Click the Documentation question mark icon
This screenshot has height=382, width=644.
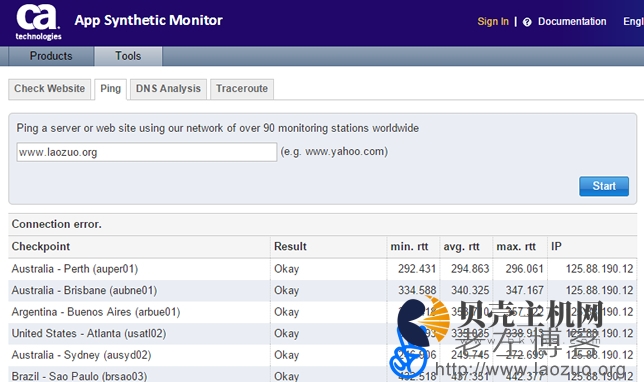[527, 22]
